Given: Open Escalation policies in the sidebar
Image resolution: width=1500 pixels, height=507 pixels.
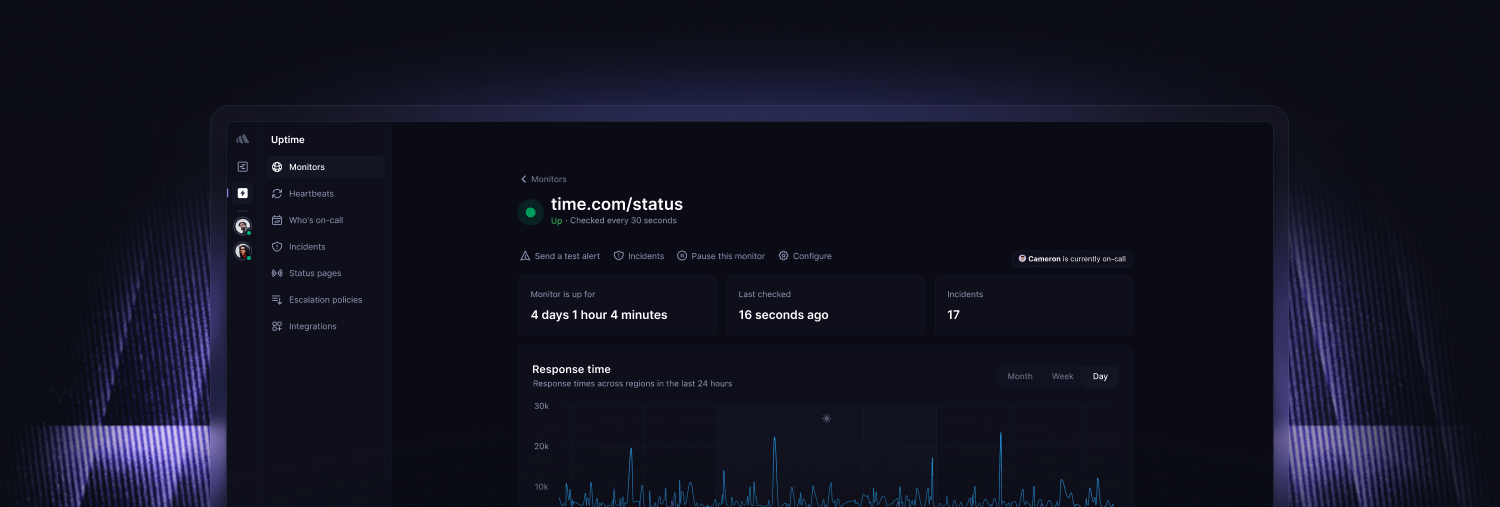Looking at the screenshot, I should 326,300.
